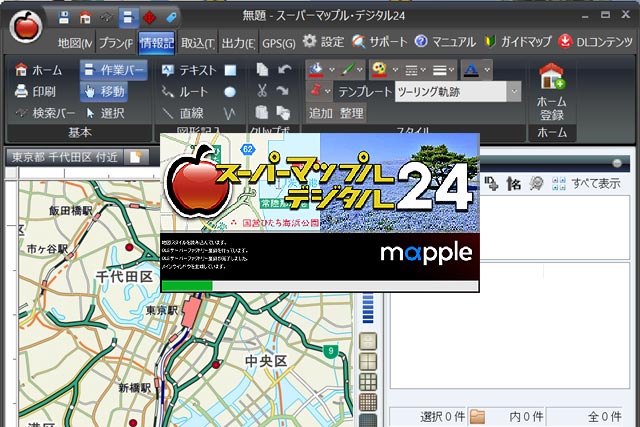Open the 地図 ribbon tab
Viewport: 640px width, 427px height.
click(75, 42)
